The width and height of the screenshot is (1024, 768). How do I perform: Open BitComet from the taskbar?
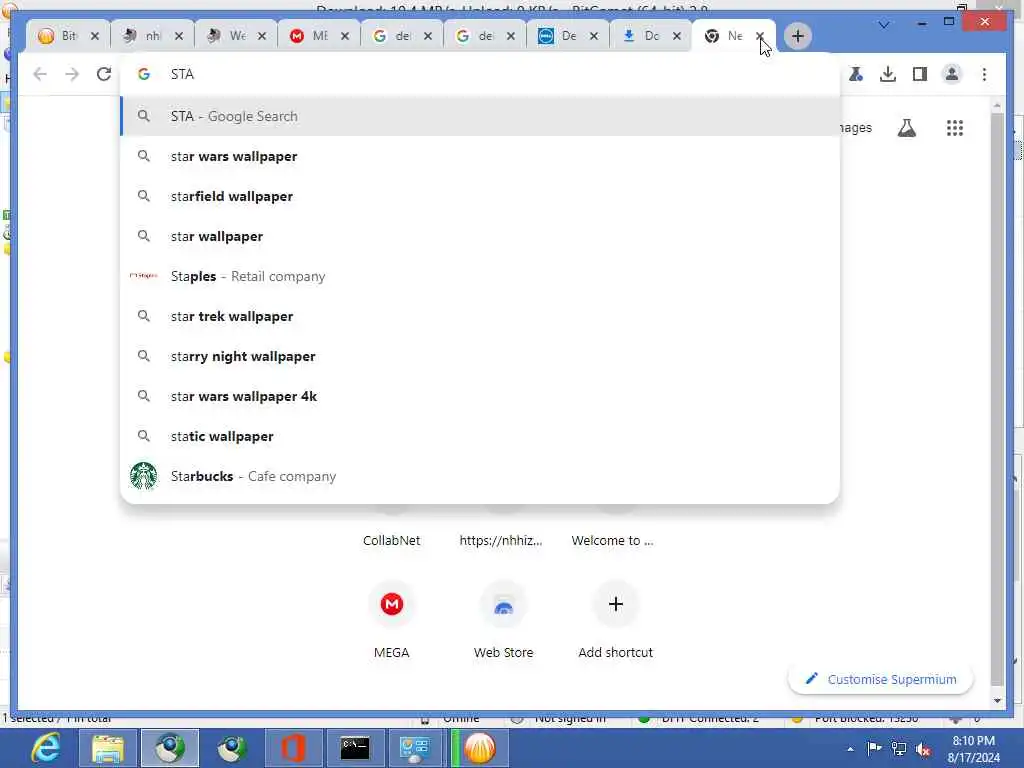[x=479, y=748]
